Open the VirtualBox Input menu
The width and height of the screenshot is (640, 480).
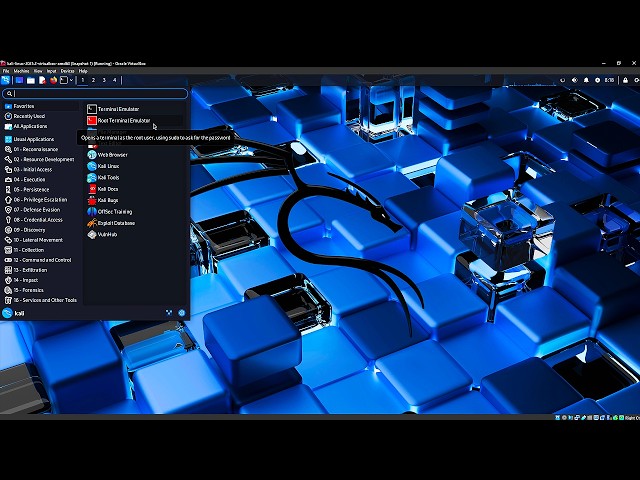coord(51,71)
